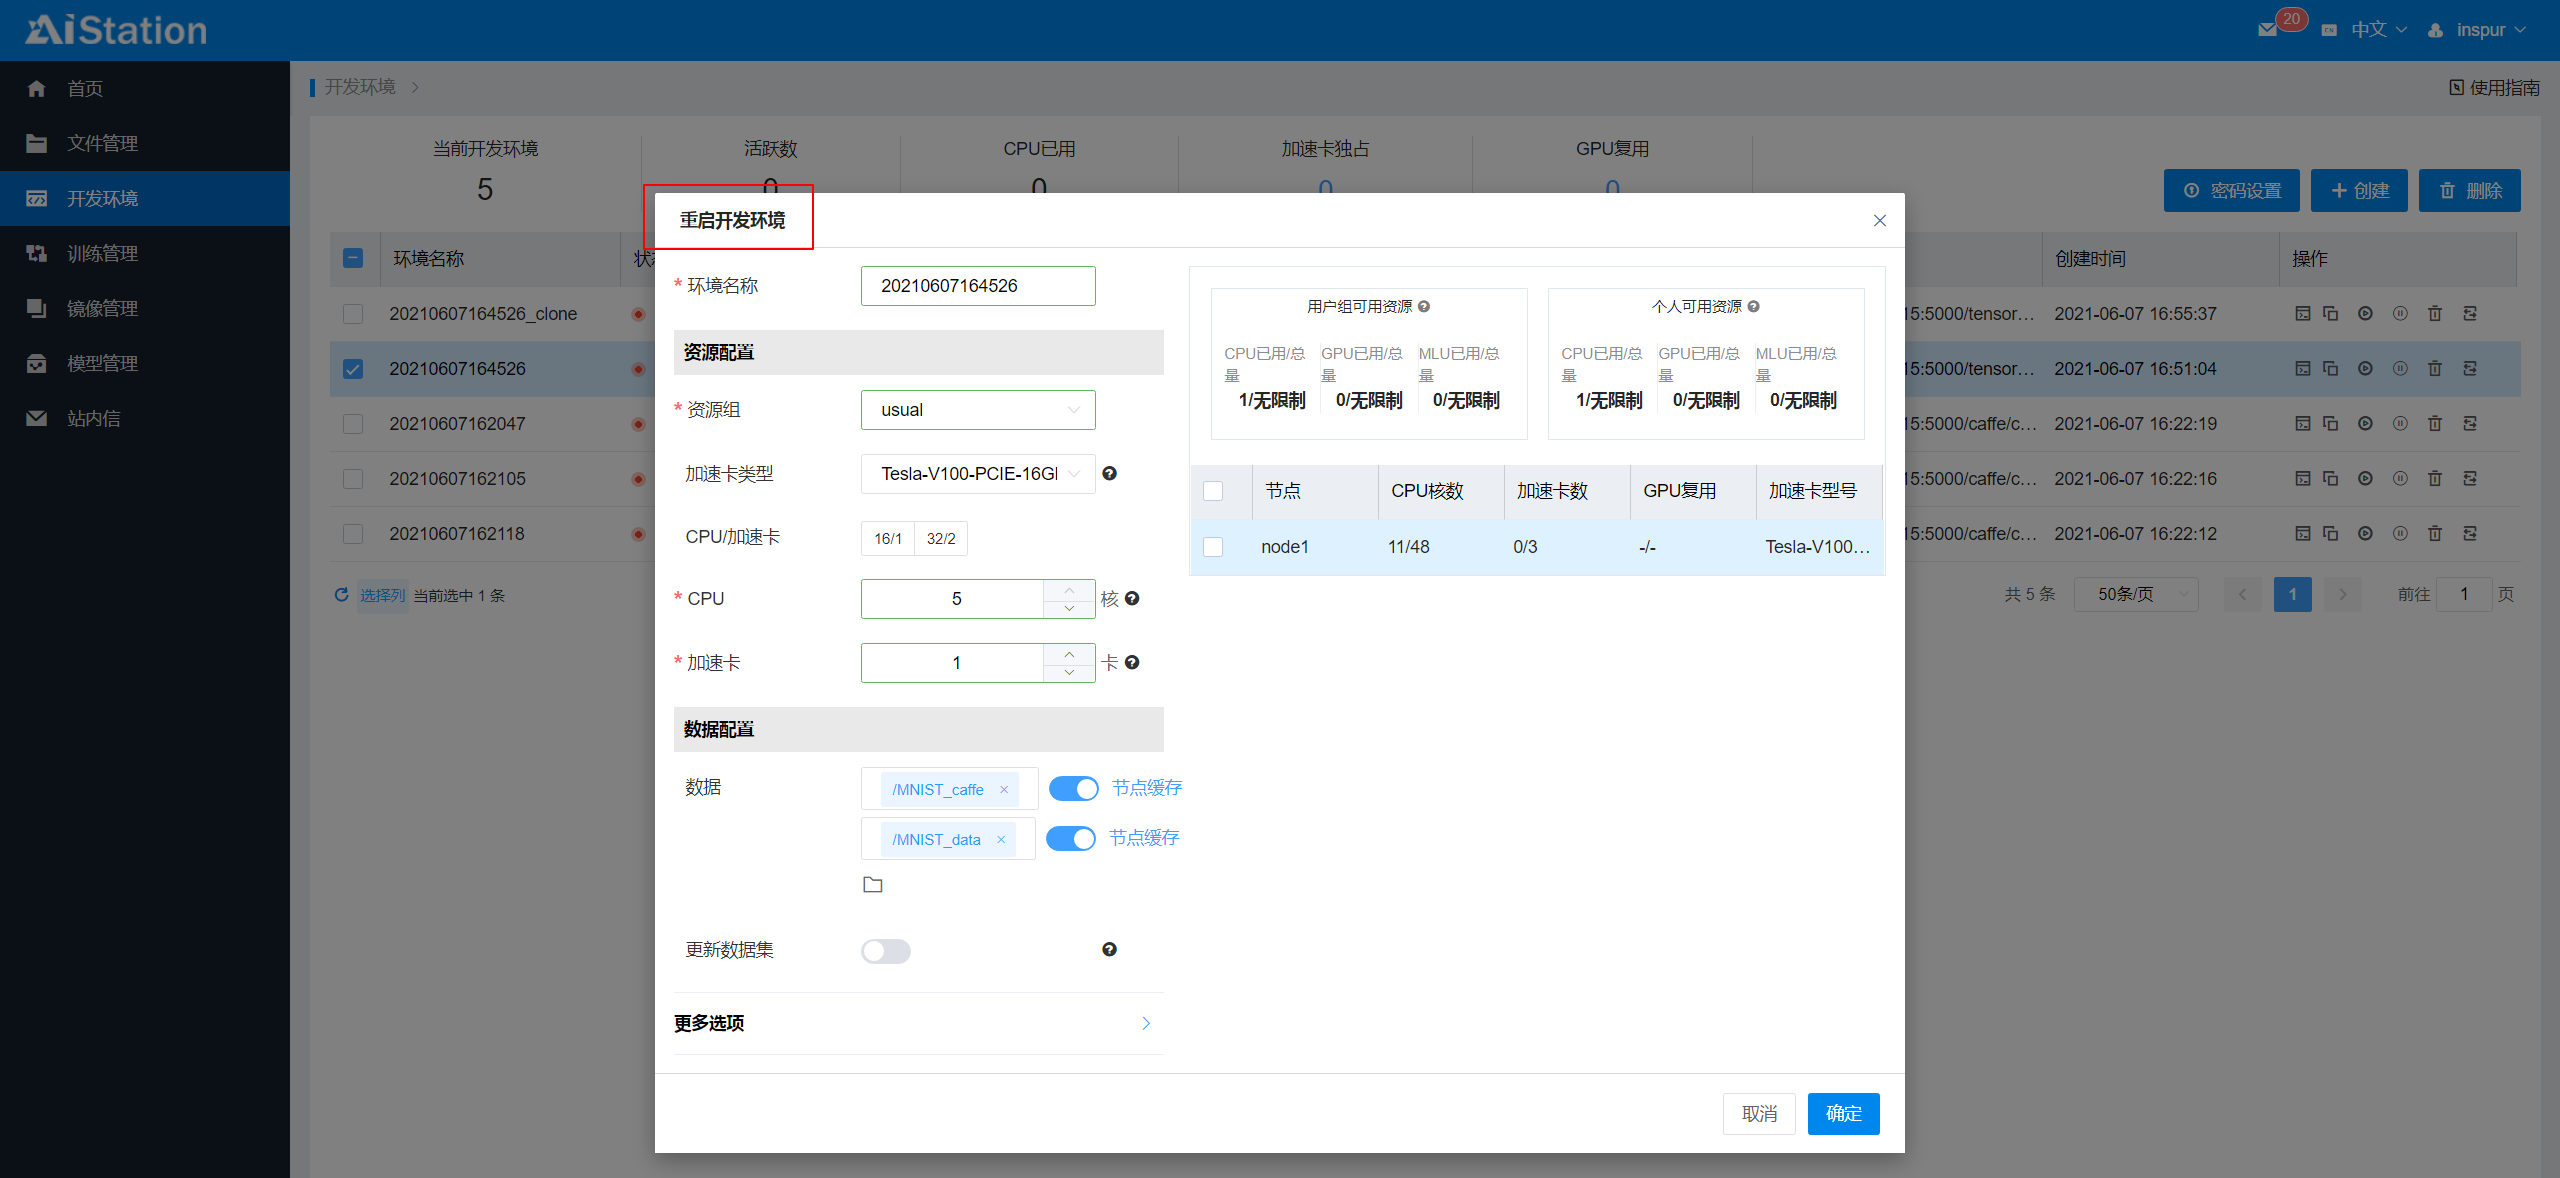The width and height of the screenshot is (2560, 1178).
Task: Click the cancel button in dialog
Action: [1758, 1113]
